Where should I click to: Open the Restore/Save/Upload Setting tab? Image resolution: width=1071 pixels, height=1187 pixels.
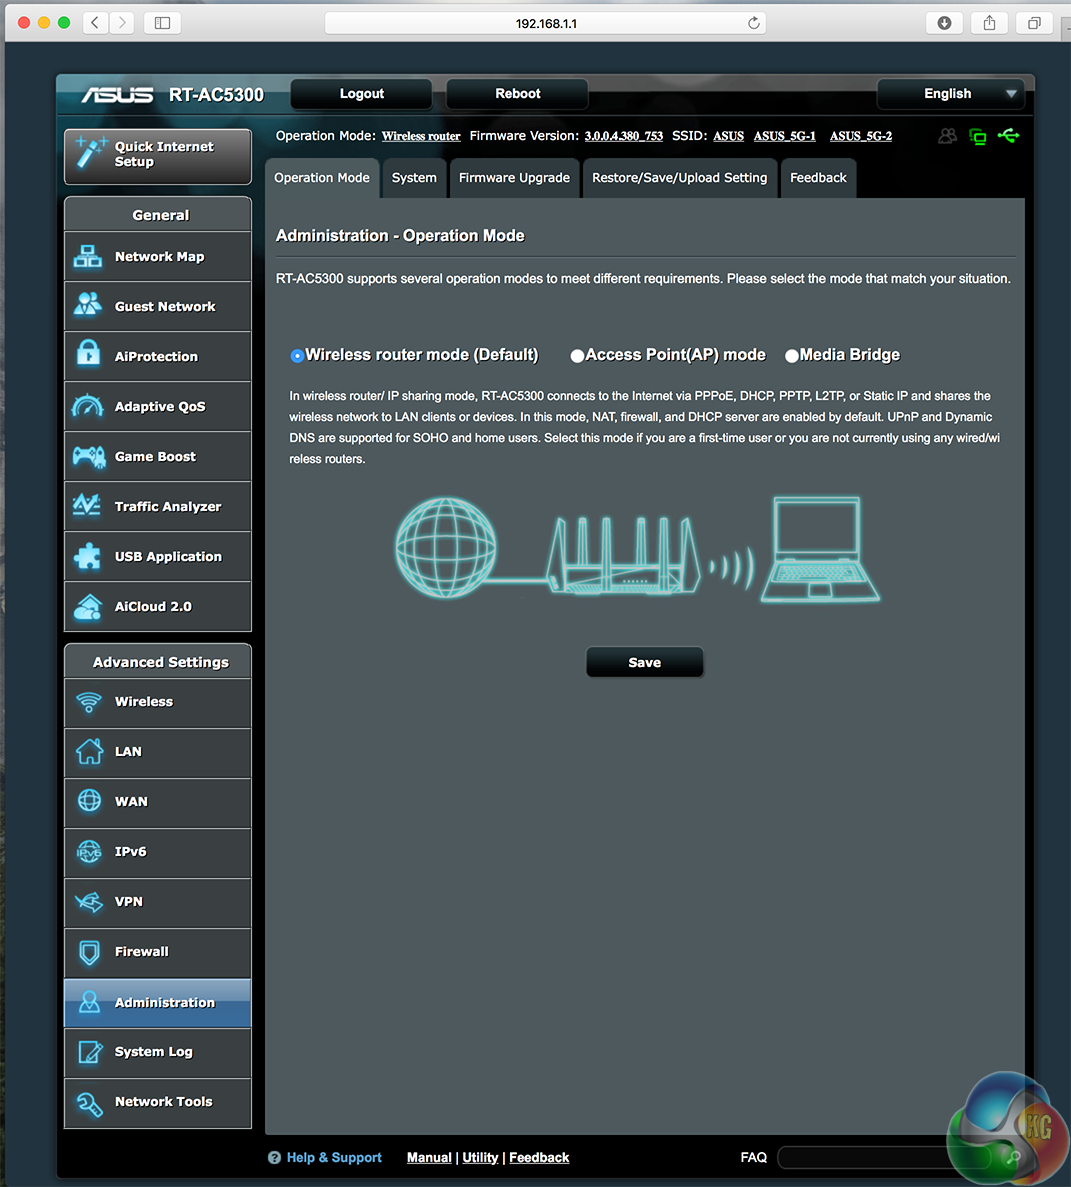[x=679, y=178]
